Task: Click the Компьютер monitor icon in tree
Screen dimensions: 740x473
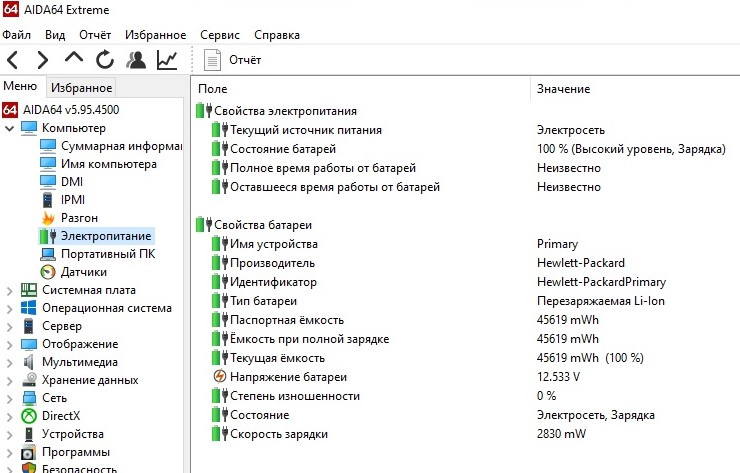Action: click(29, 128)
